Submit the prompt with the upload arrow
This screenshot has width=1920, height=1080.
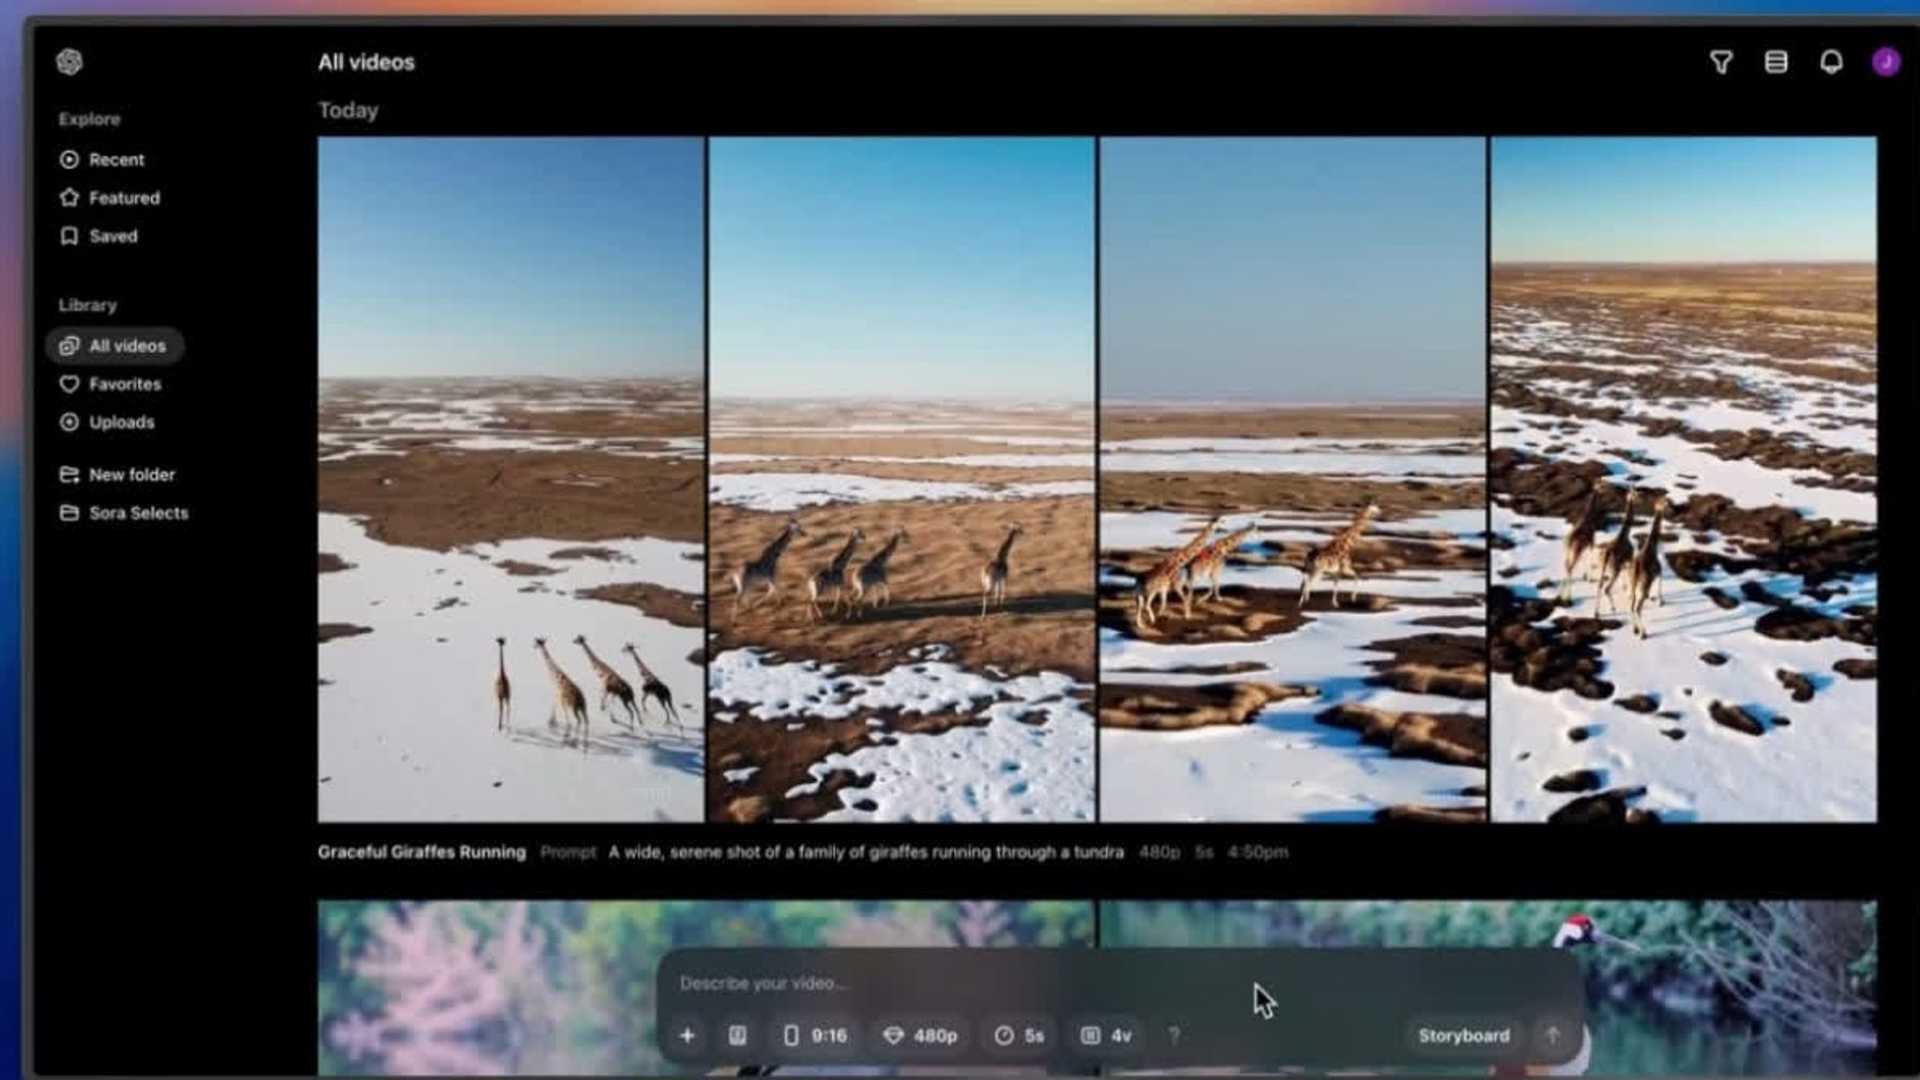1553,1036
